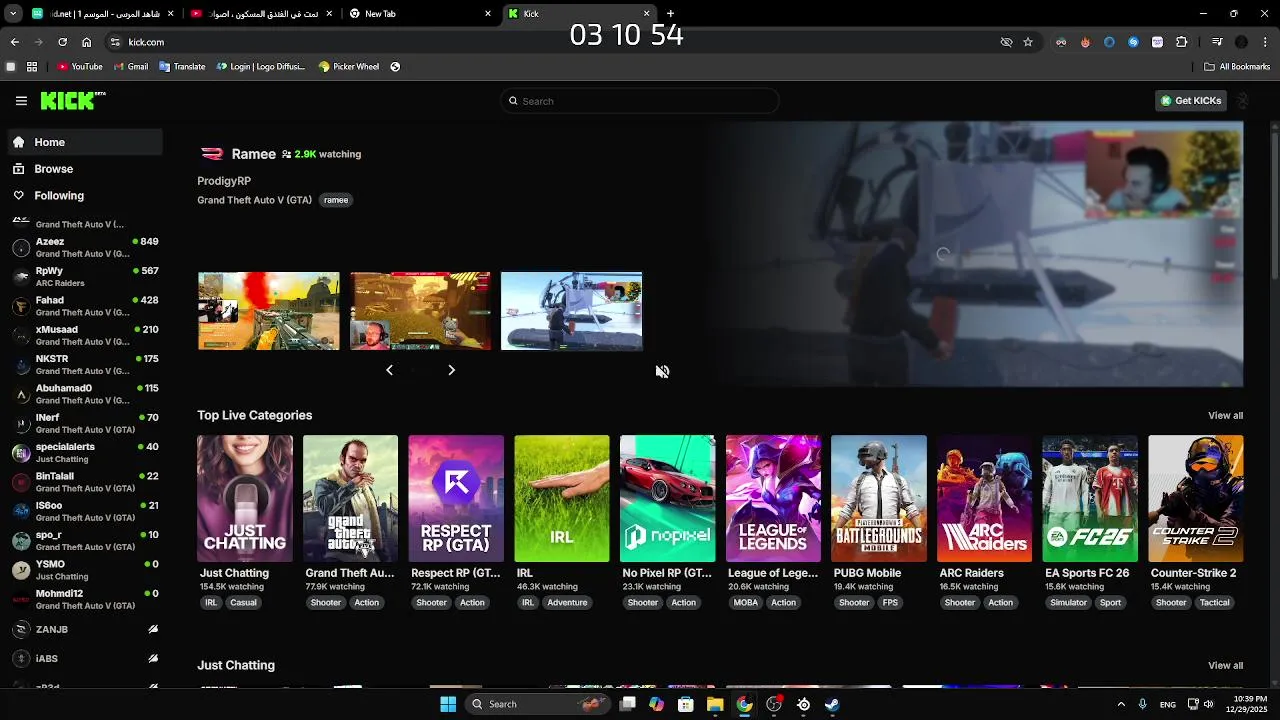Open the tab search dropdown arrow
Image resolution: width=1280 pixels, height=720 pixels.
[14, 14]
